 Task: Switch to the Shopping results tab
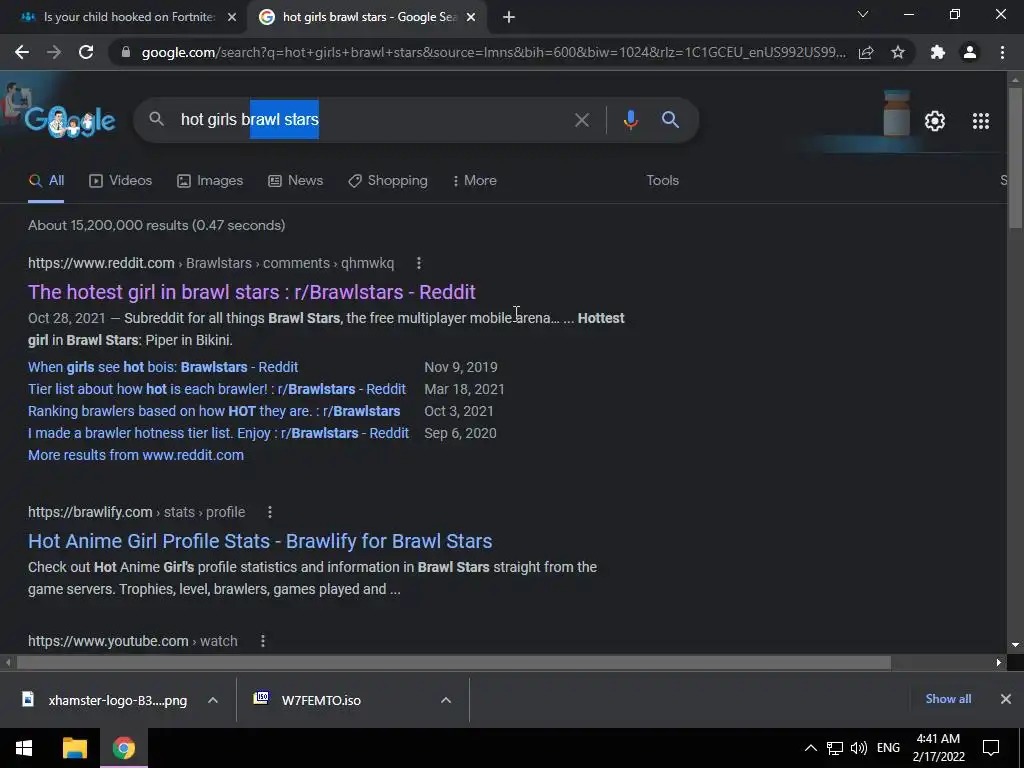(x=388, y=181)
